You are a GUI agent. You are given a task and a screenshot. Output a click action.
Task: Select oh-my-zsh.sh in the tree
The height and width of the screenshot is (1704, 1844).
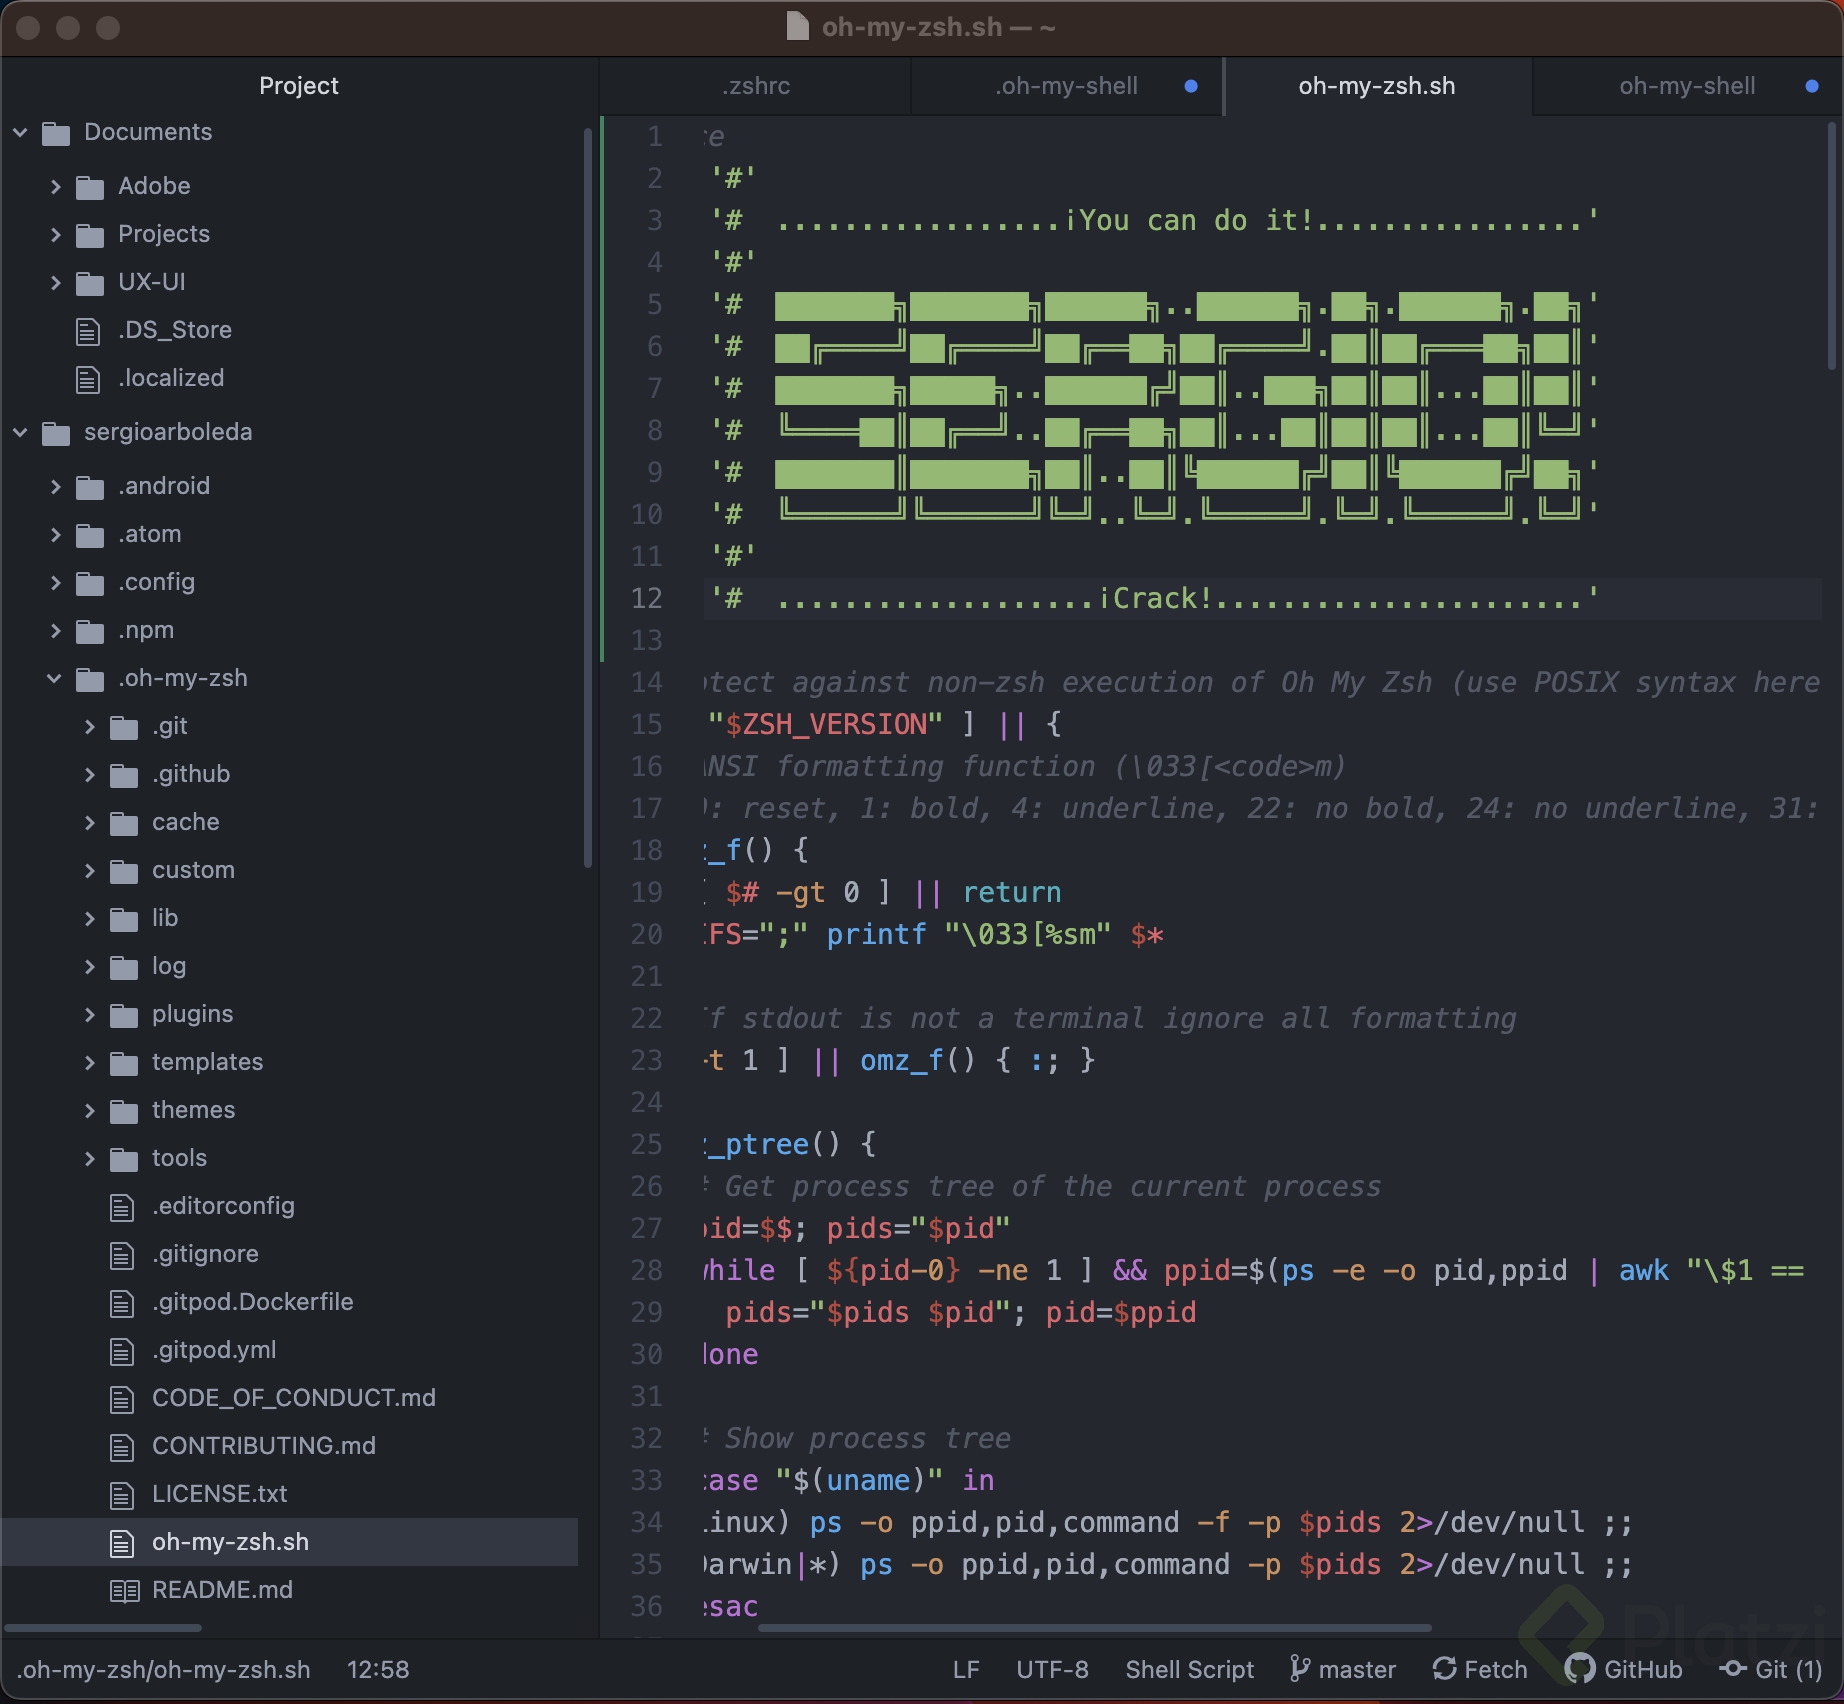point(290,1542)
